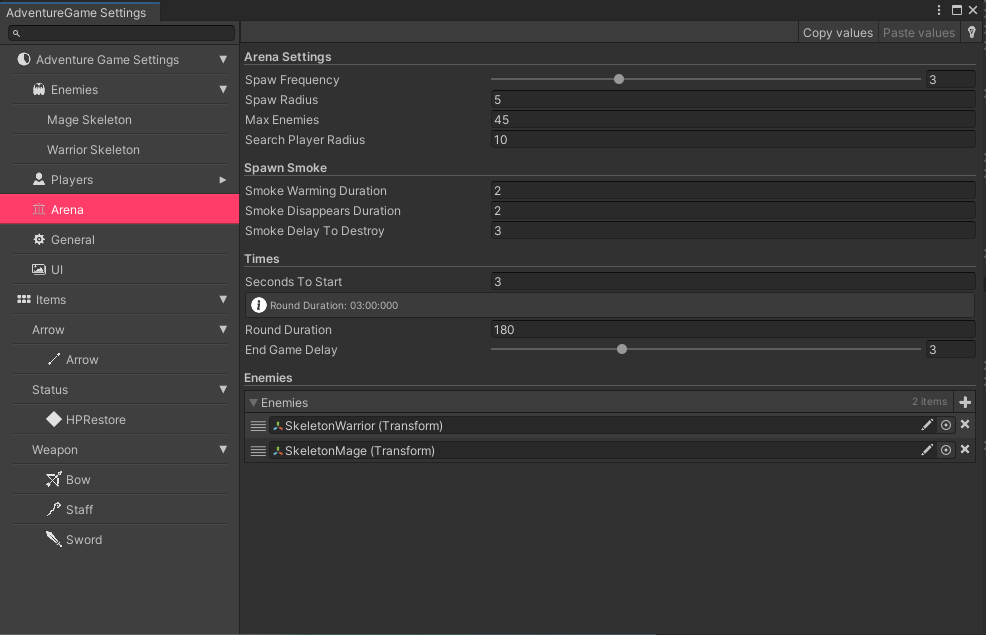986x635 pixels.
Task: Click the End Game Delay slider handle
Action: (x=622, y=349)
